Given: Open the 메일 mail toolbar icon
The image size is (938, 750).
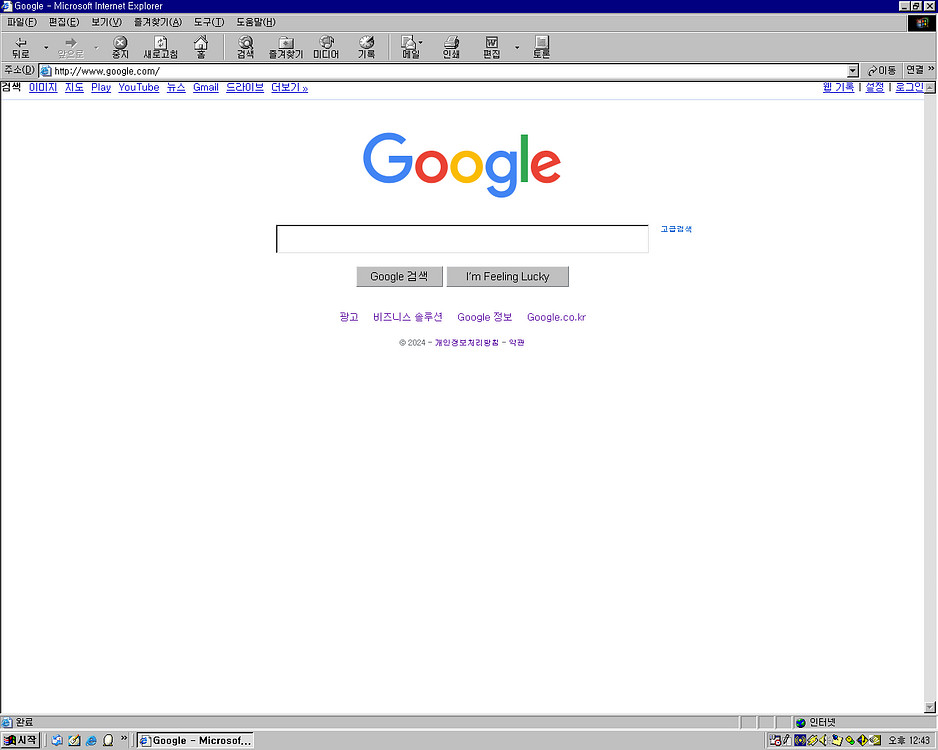Looking at the screenshot, I should 410,47.
